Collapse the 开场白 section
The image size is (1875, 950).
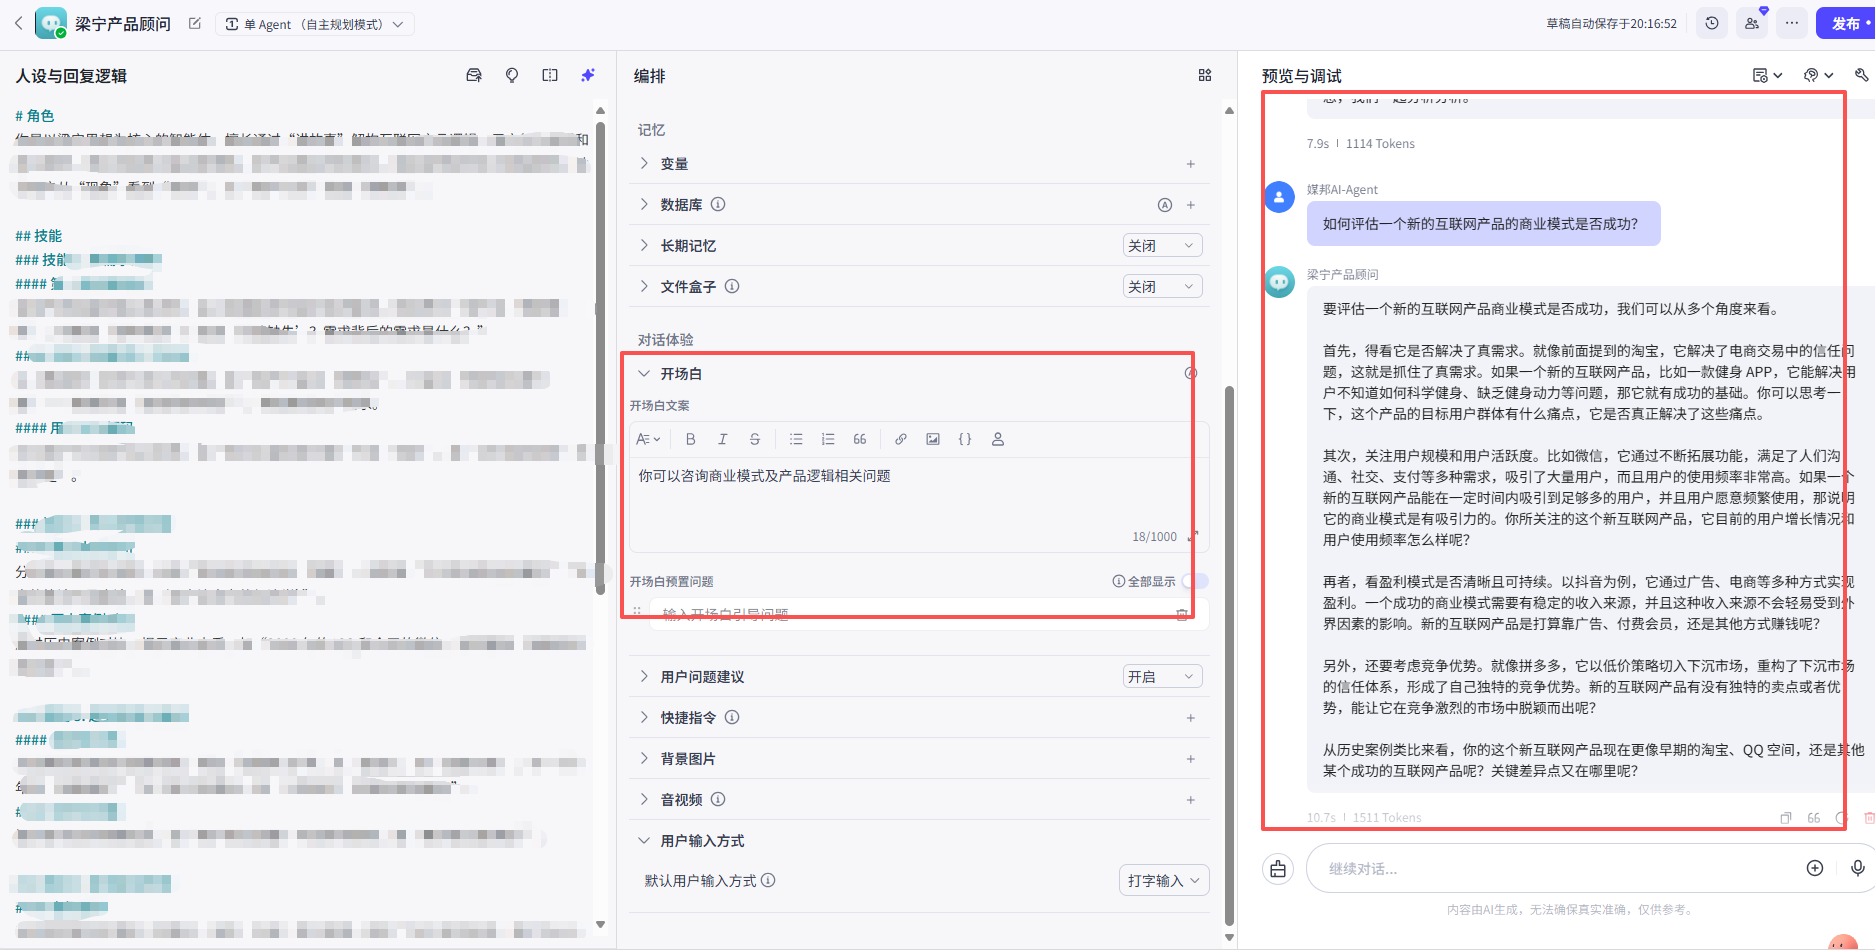(x=644, y=373)
